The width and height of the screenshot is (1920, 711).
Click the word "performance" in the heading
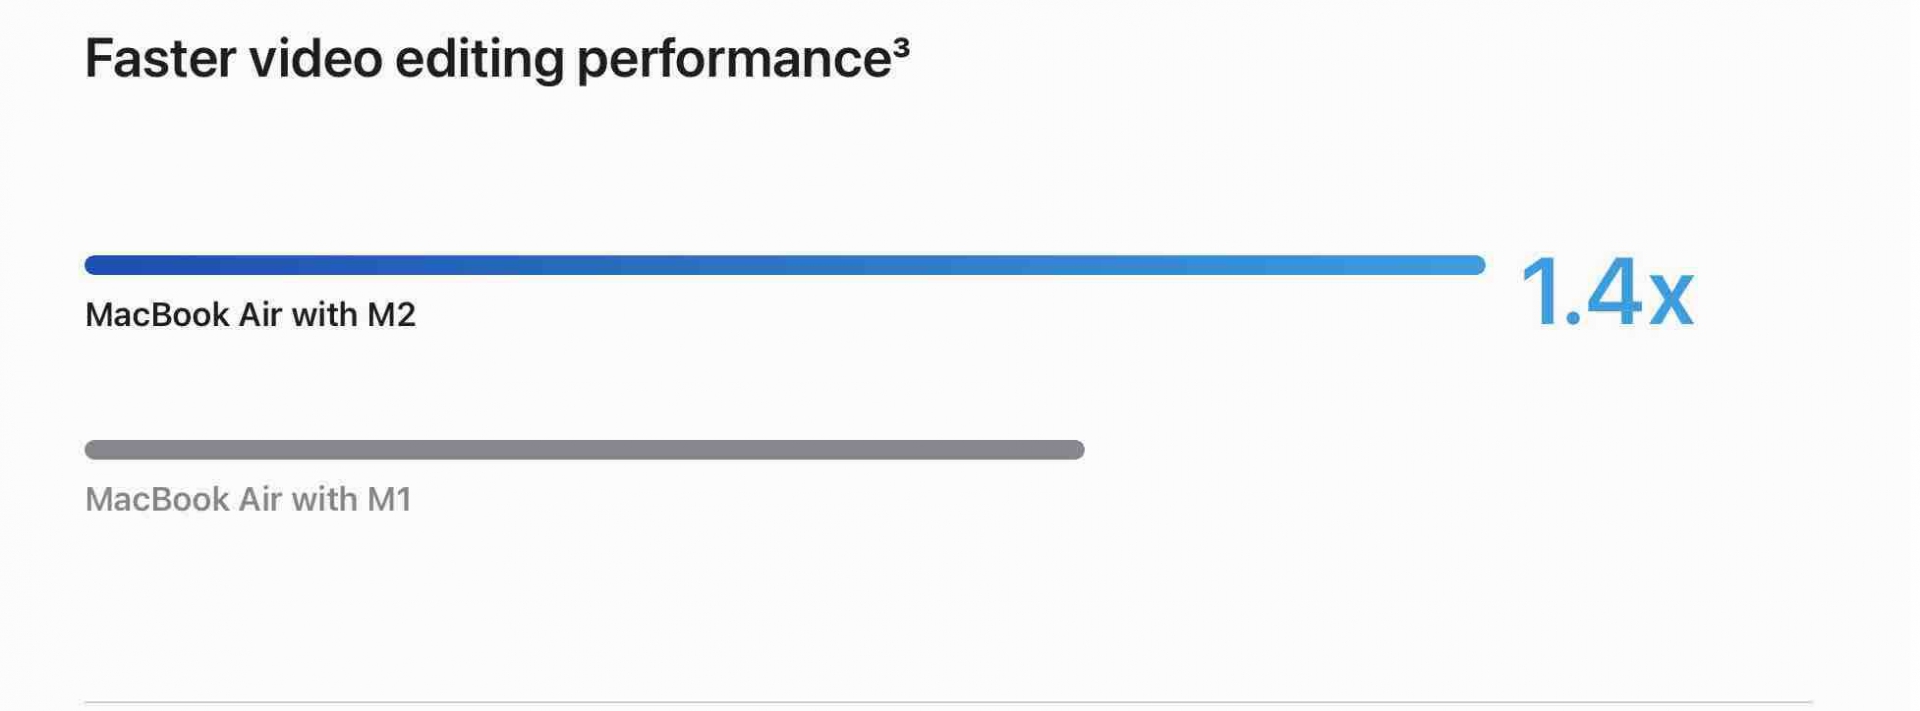(x=734, y=59)
